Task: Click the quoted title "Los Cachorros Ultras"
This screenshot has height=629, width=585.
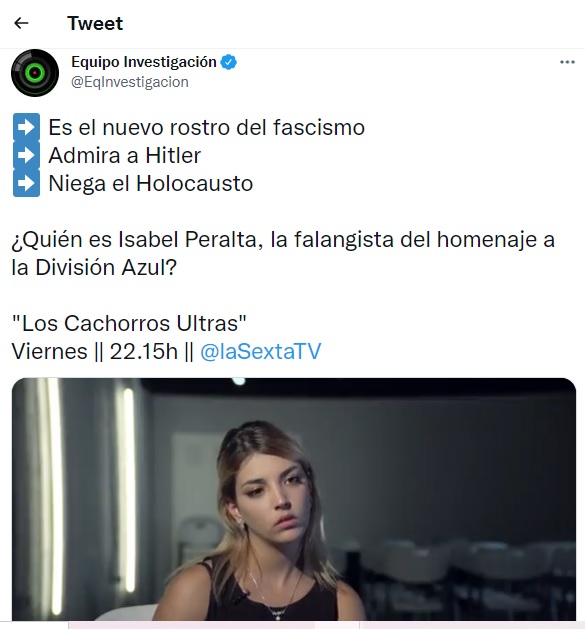Action: point(129,323)
